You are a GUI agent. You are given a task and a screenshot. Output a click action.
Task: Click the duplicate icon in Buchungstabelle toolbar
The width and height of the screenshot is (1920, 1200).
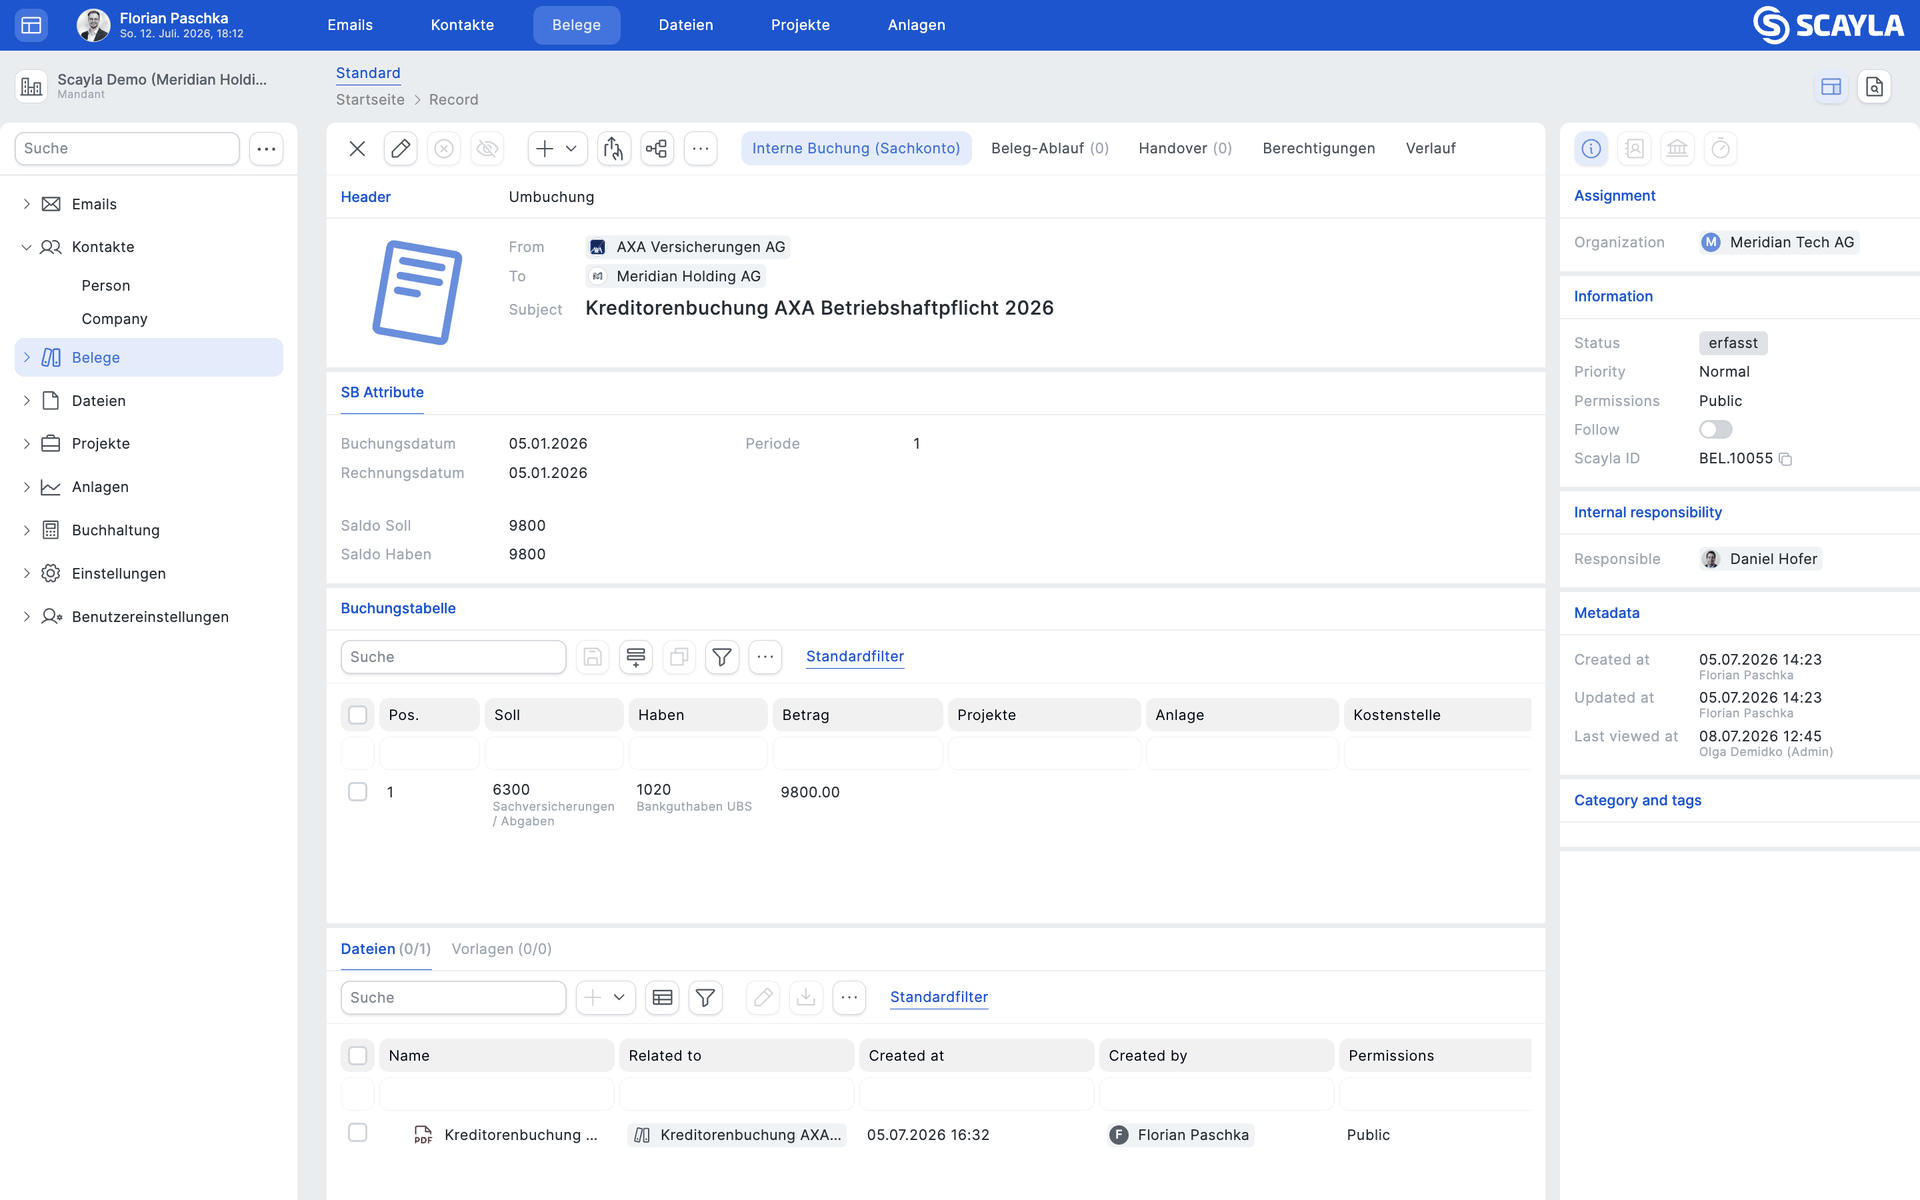pos(679,657)
